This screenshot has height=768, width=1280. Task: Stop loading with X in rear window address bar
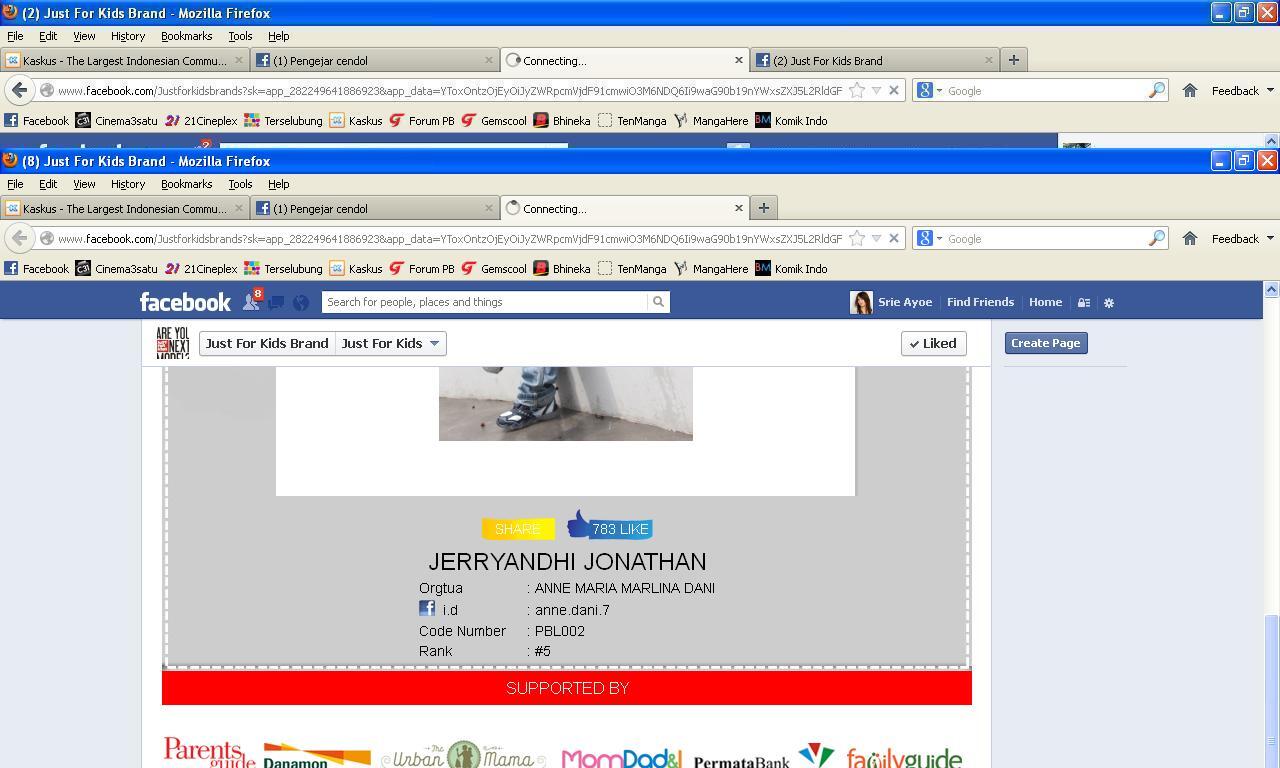tap(894, 90)
